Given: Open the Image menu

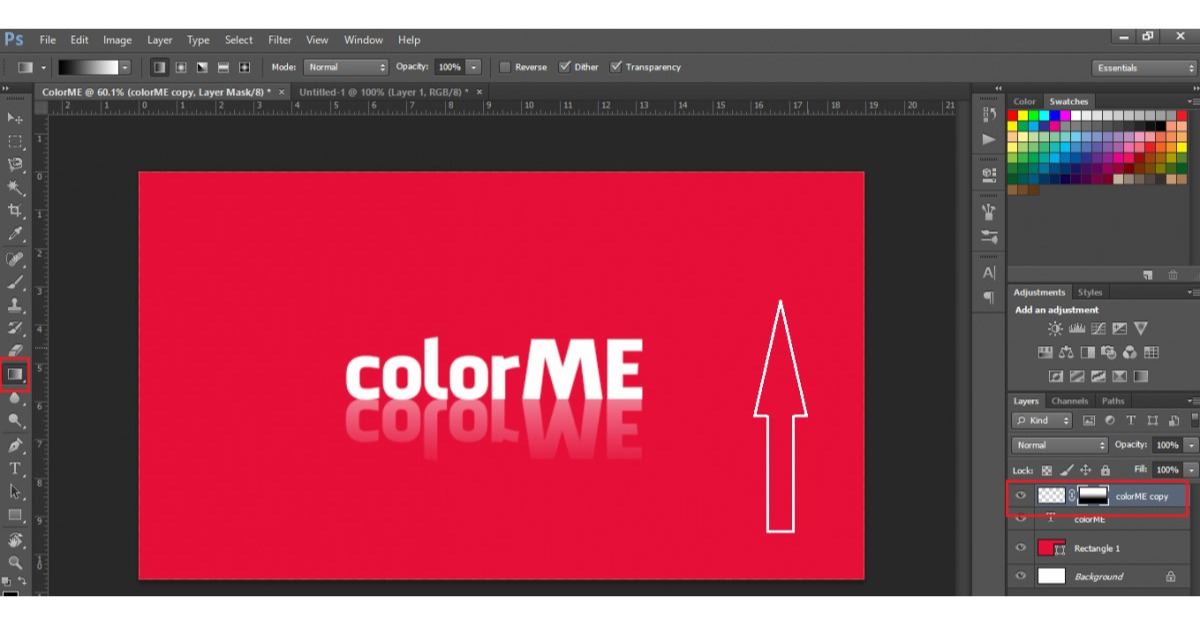Looking at the screenshot, I should point(117,40).
